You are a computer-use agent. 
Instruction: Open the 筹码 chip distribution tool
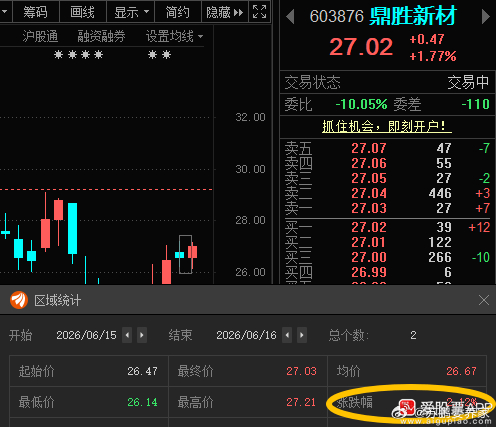[35, 12]
